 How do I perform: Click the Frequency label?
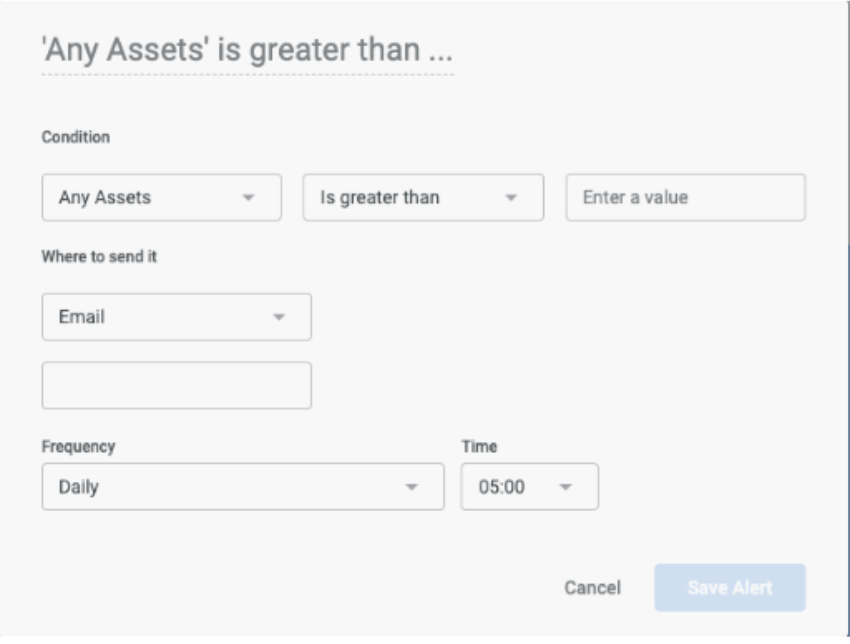[79, 447]
